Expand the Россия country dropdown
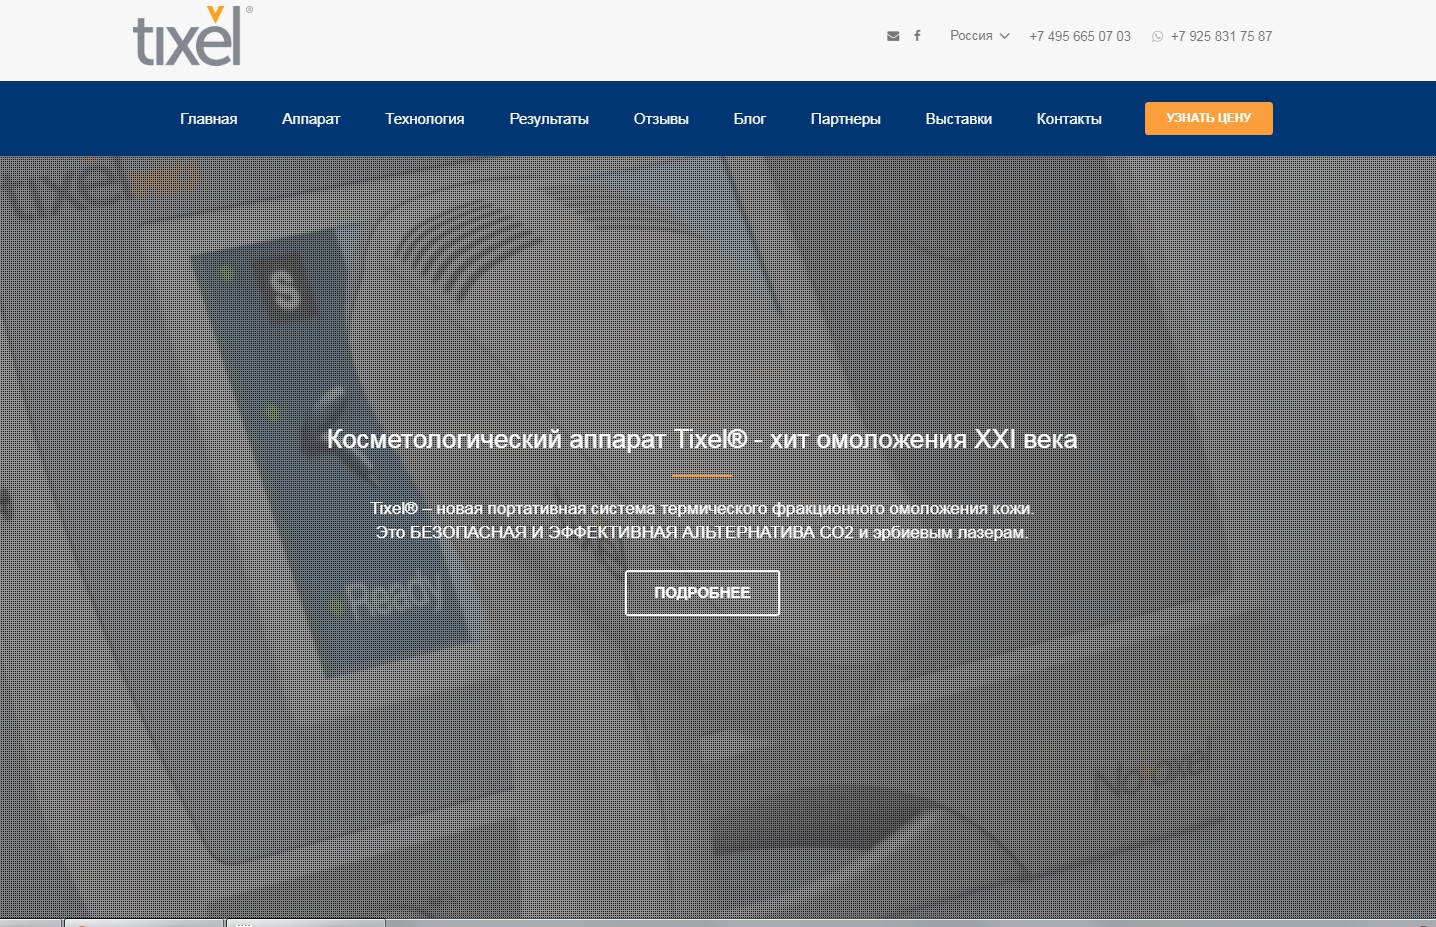1436x927 pixels. (x=980, y=36)
